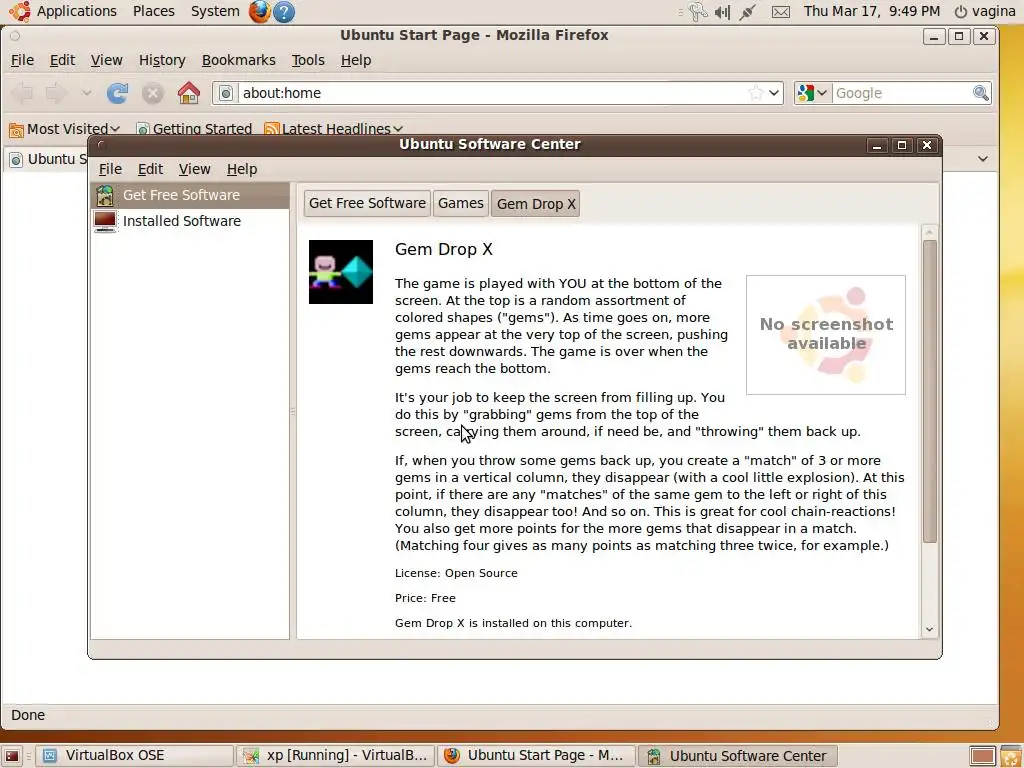The height and width of the screenshot is (768, 1024).
Task: Click the network connection plug icon
Action: click(x=748, y=12)
